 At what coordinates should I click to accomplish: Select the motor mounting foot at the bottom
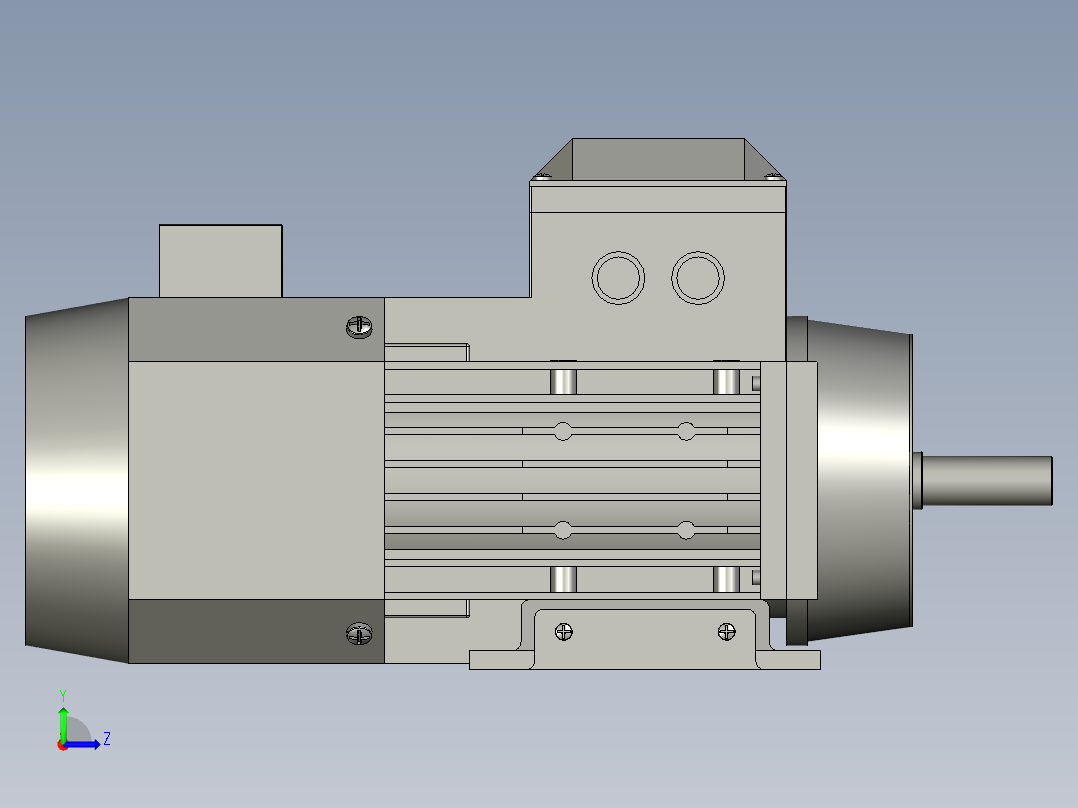click(x=645, y=655)
